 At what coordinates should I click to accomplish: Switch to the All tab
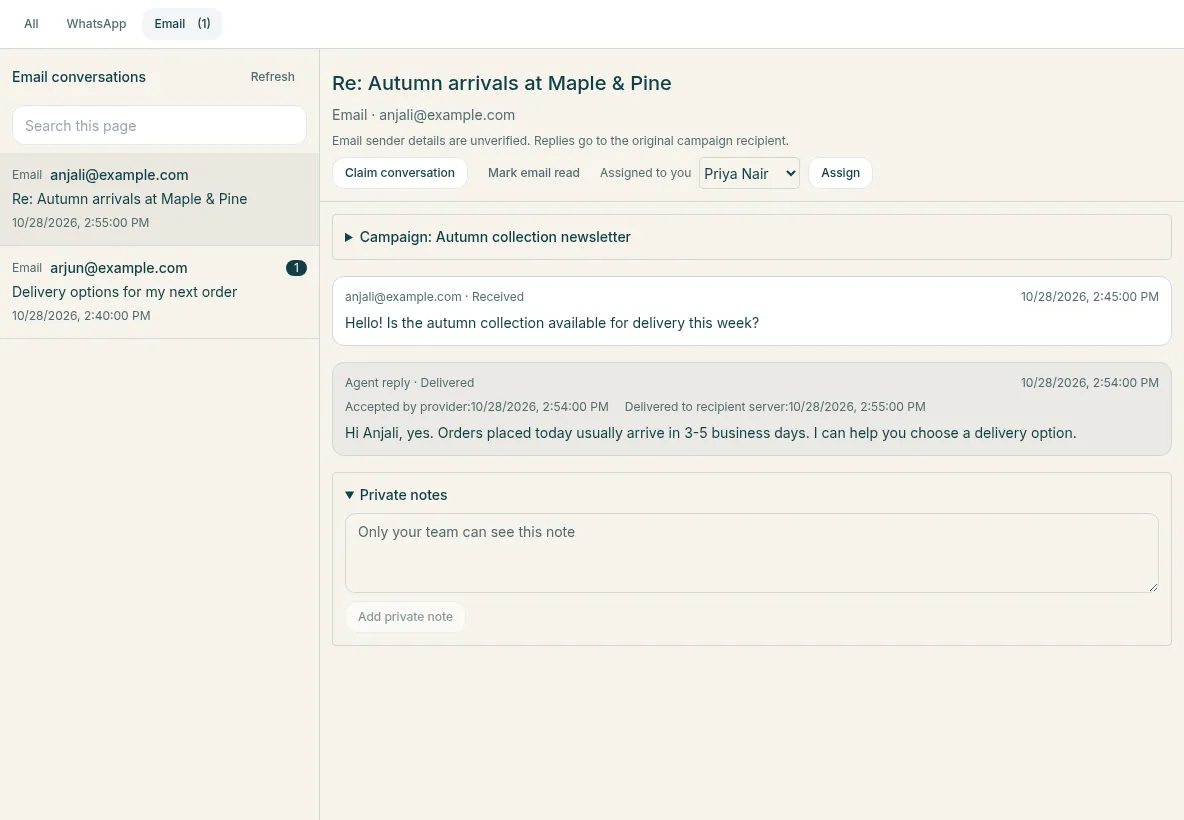click(31, 23)
